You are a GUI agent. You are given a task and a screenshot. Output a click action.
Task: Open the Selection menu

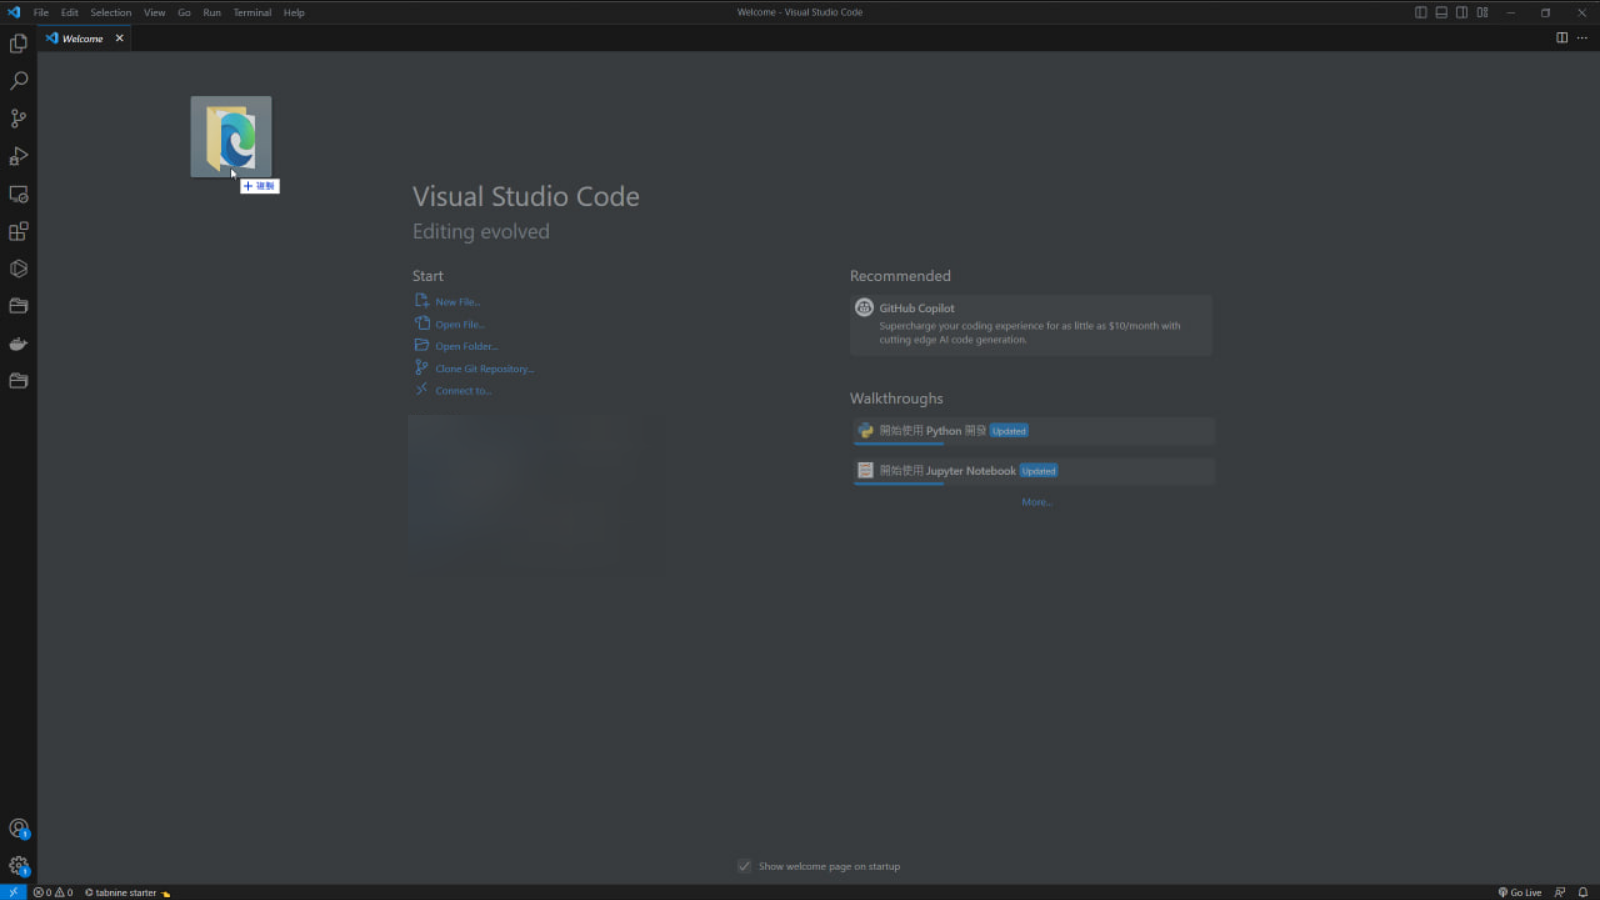(x=111, y=12)
